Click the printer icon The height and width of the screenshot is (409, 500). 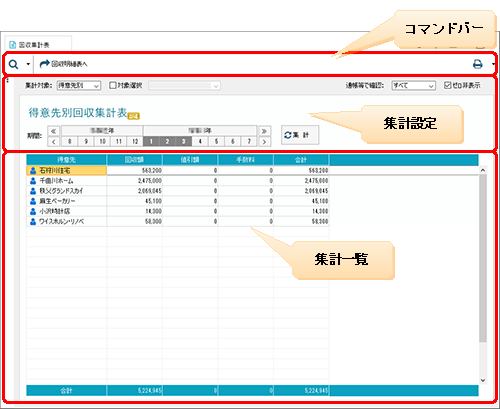pos(478,64)
